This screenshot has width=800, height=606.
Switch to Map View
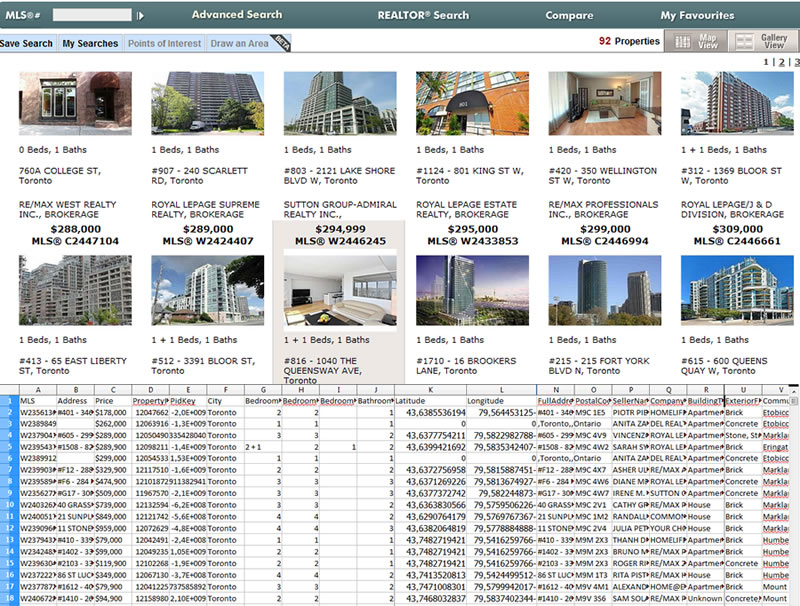point(695,41)
